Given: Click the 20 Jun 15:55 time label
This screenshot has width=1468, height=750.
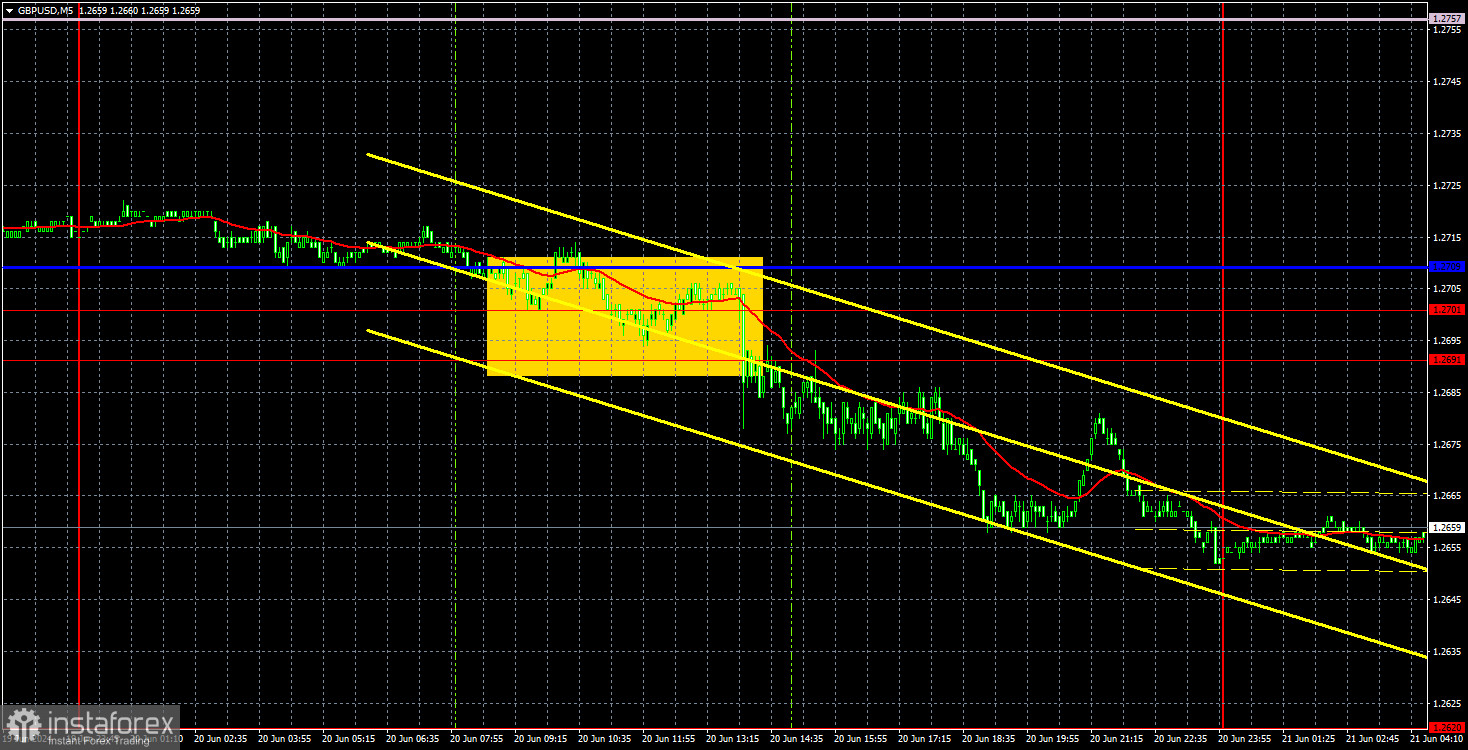Looking at the screenshot, I should coord(859,740).
